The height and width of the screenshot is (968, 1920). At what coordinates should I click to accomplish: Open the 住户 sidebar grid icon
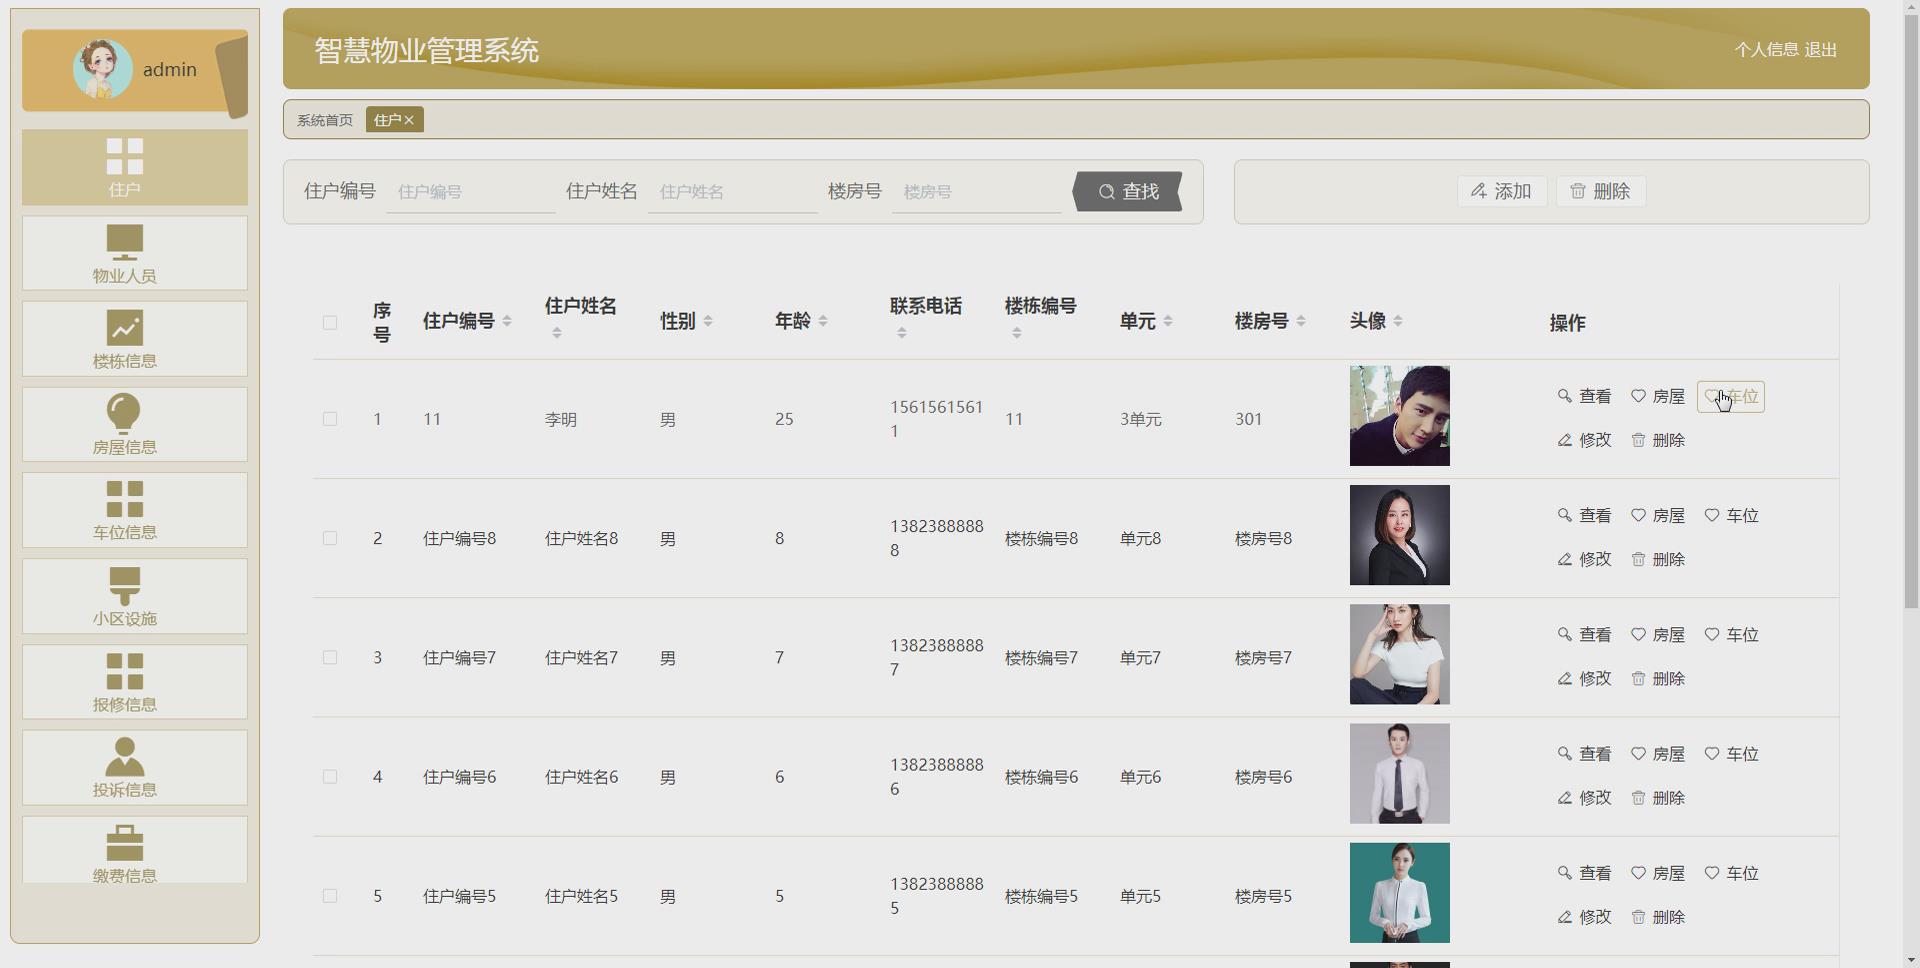click(x=125, y=157)
